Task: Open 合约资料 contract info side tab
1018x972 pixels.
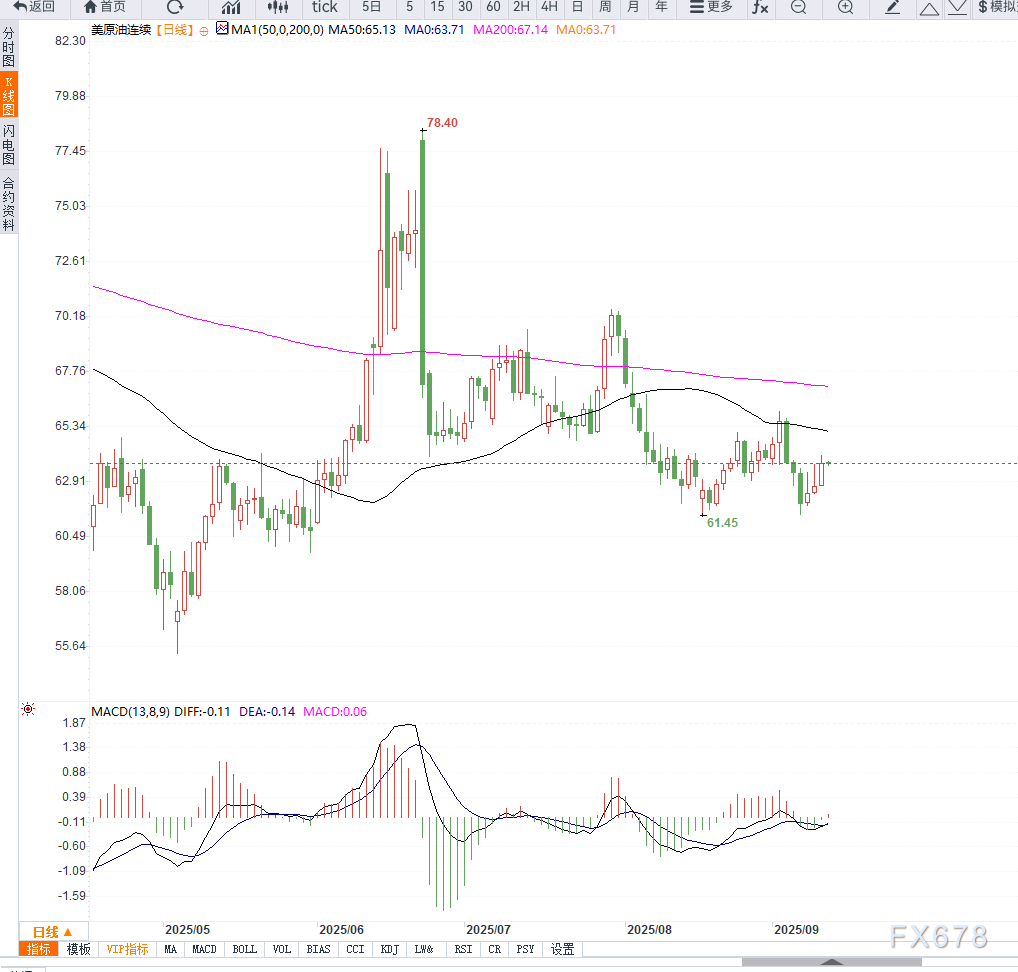Action: (8, 204)
